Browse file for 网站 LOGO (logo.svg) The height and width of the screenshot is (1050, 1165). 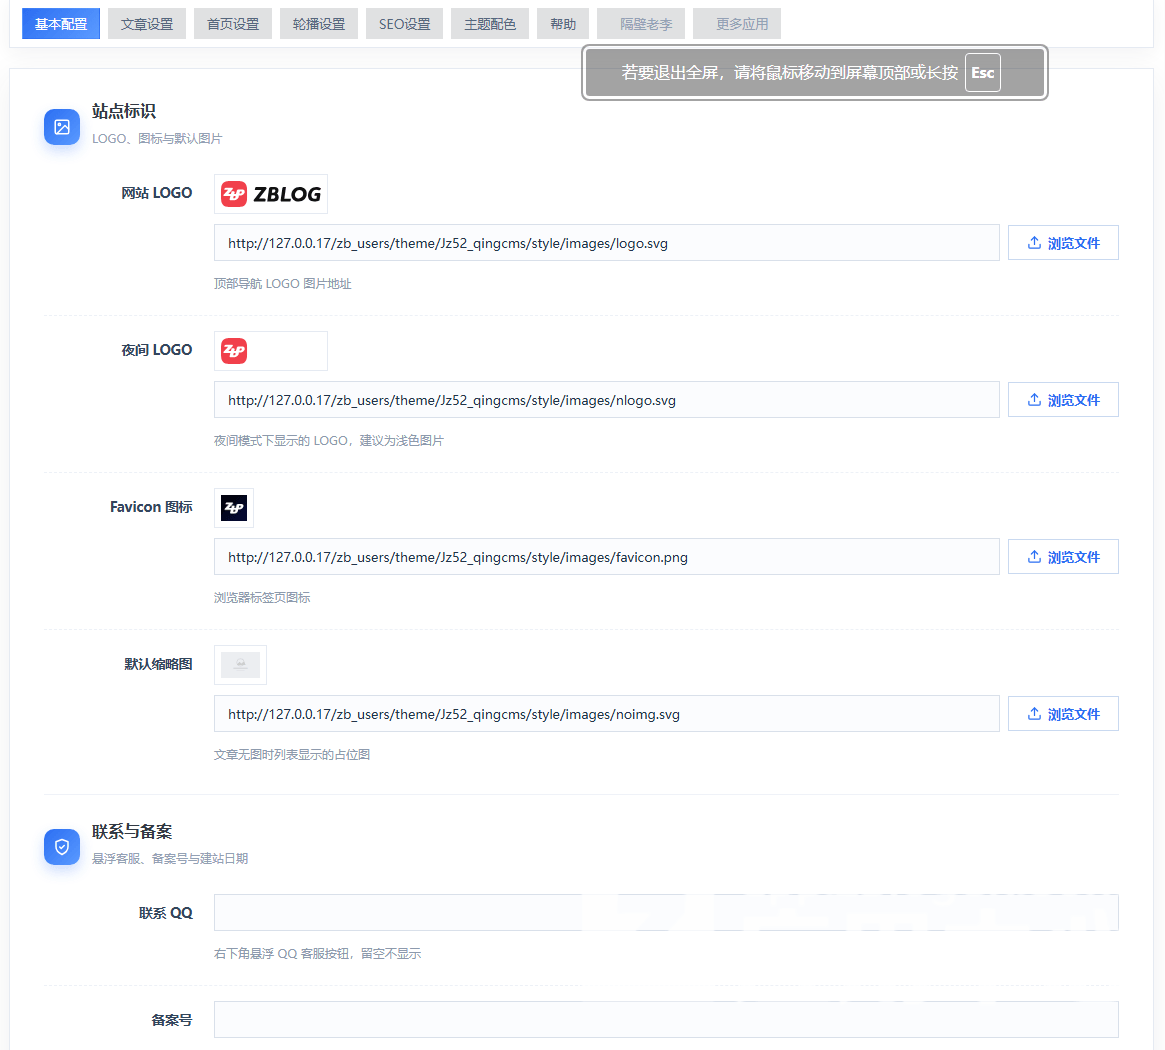pos(1063,243)
